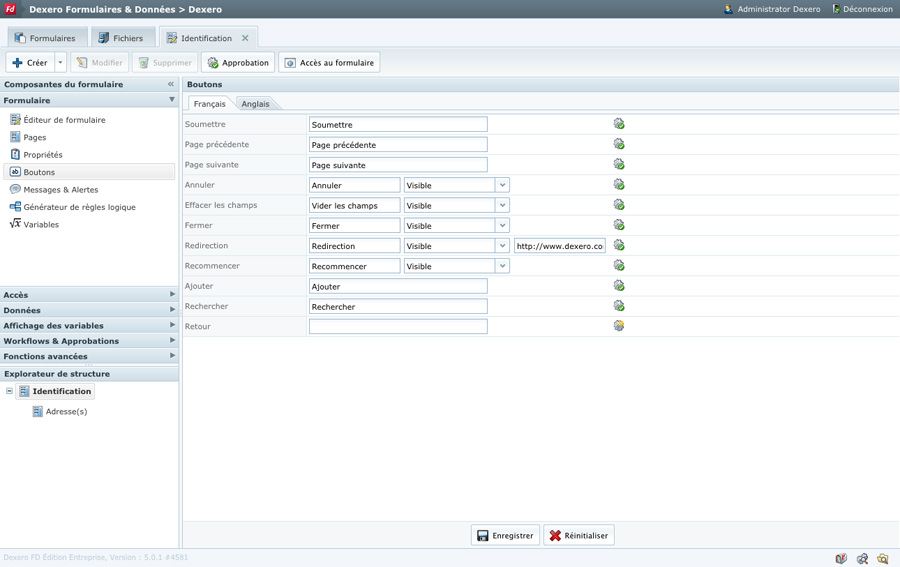Click the gear icon in the Redirection row

pos(619,245)
